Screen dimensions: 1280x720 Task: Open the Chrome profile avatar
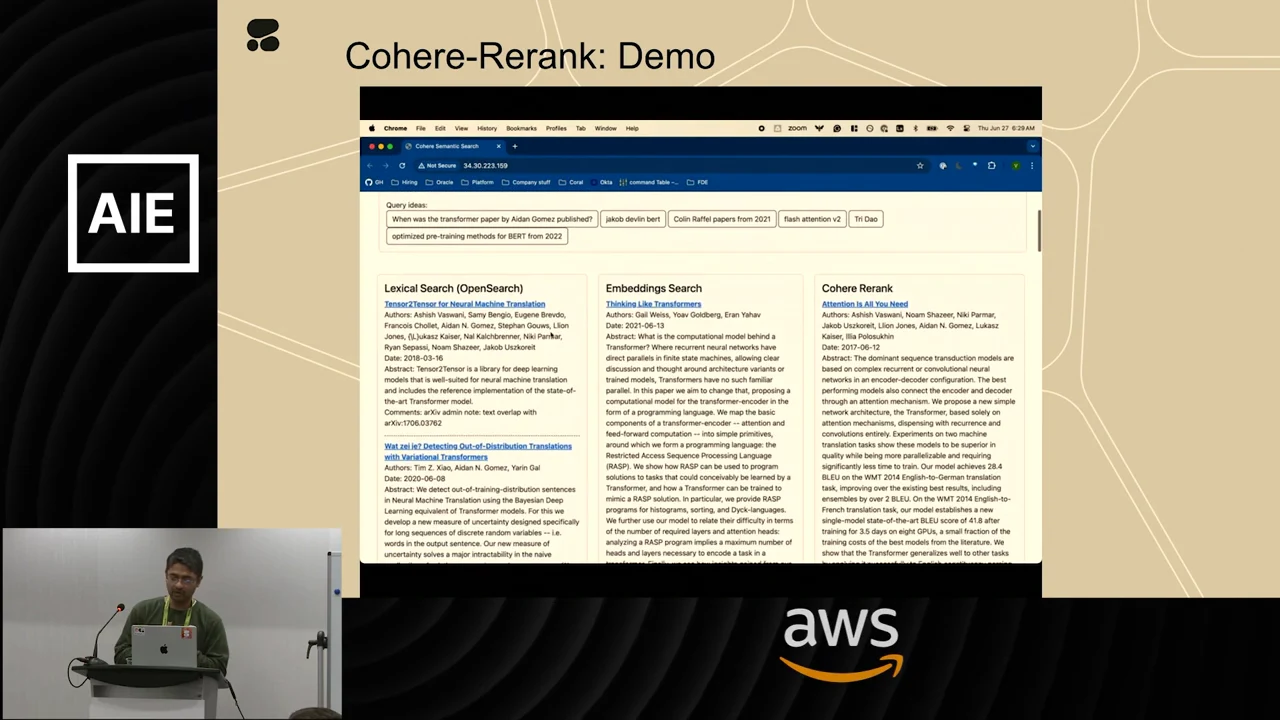coord(1015,165)
